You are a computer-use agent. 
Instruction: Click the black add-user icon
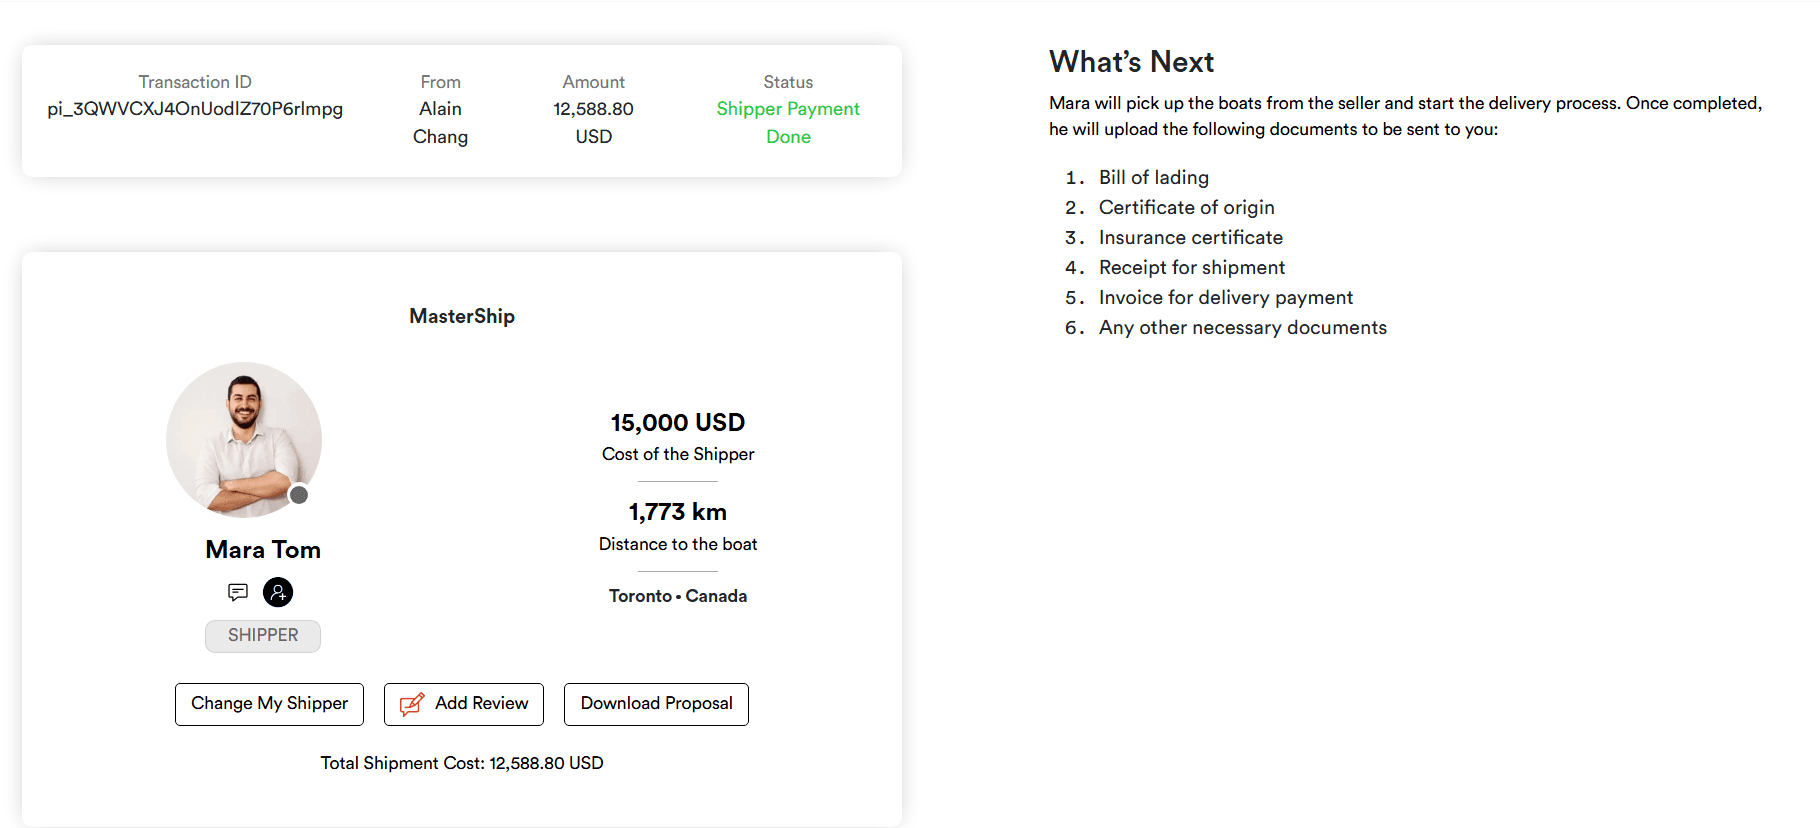coord(278,592)
